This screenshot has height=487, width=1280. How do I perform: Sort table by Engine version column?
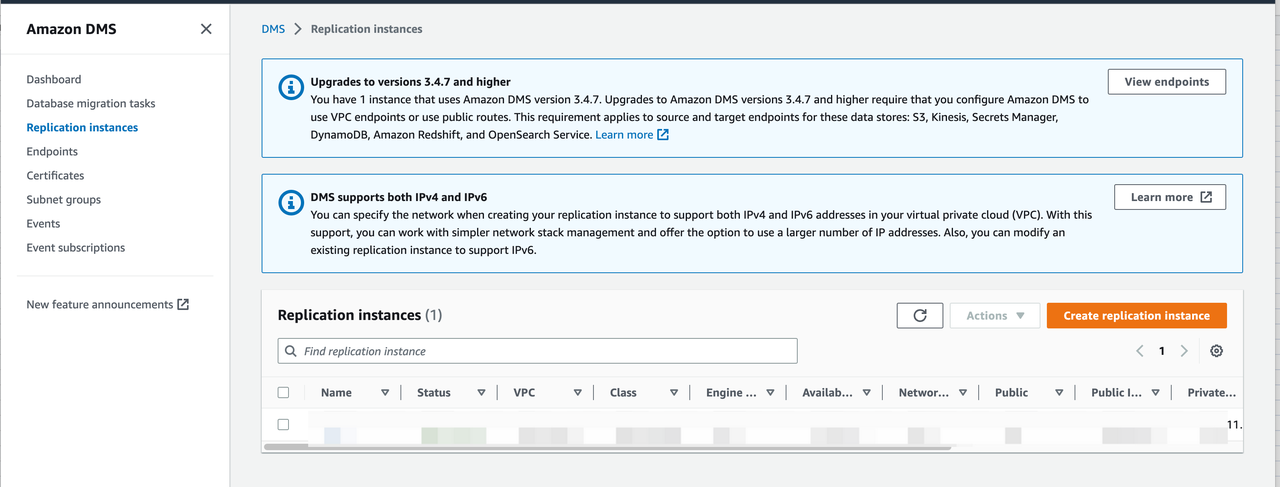pos(770,393)
